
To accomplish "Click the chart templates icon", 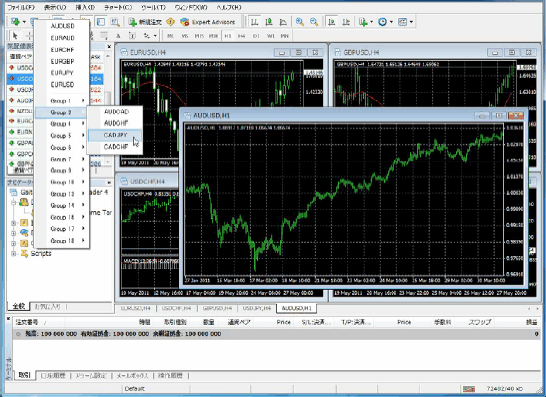I will (x=402, y=22).
